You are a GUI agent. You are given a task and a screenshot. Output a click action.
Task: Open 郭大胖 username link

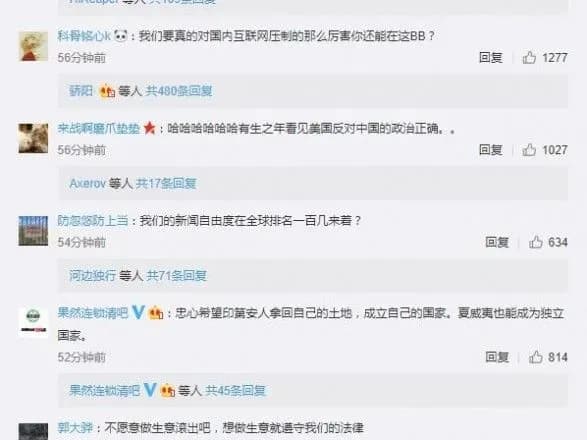[75, 427]
